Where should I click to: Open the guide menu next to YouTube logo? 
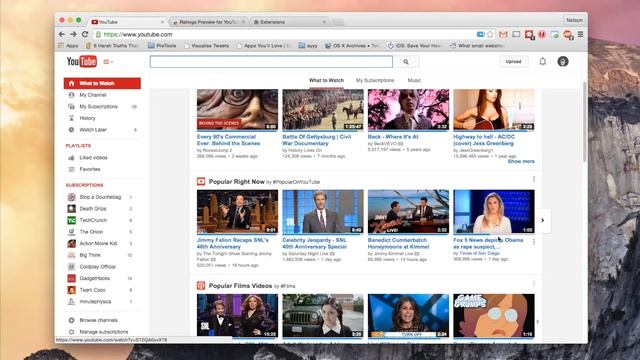108,62
